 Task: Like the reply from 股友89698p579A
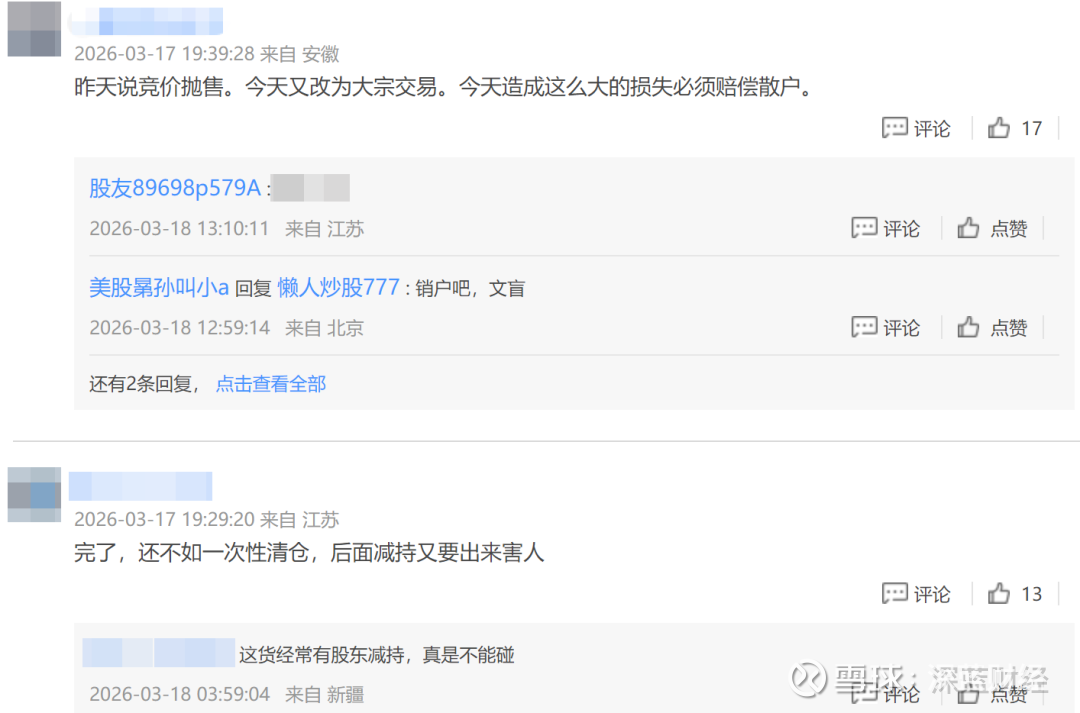[x=992, y=228]
